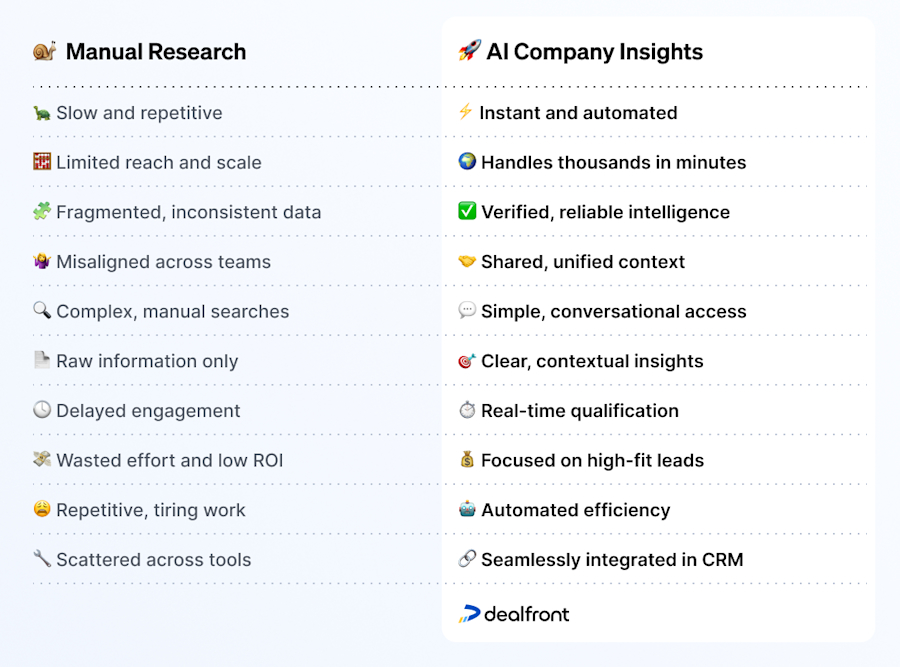Select the puzzle piece icon for Fragmented data

[x=42, y=211]
